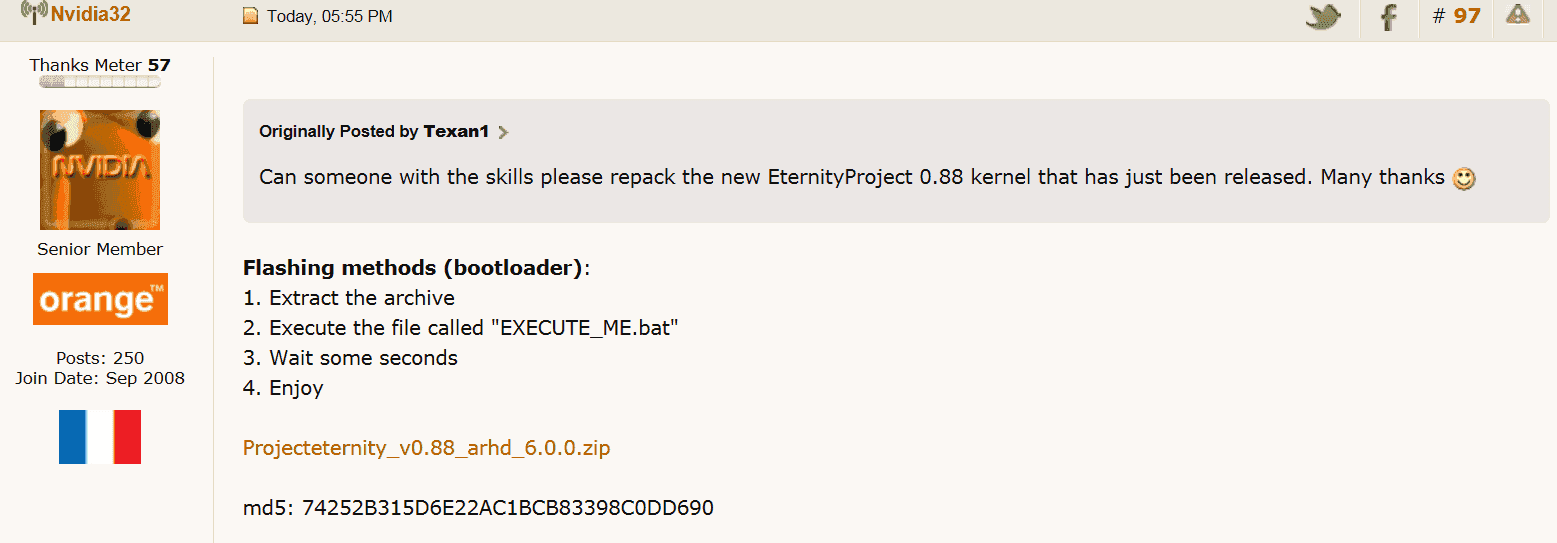The image size is (1557, 543).
Task: Click the Today, 05:55 PM timestamp
Action: click(x=330, y=16)
